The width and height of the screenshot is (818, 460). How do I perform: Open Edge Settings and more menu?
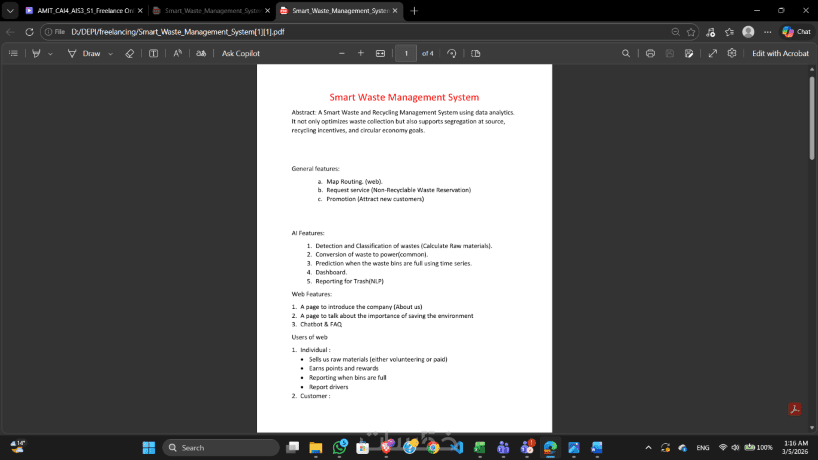coord(767,32)
